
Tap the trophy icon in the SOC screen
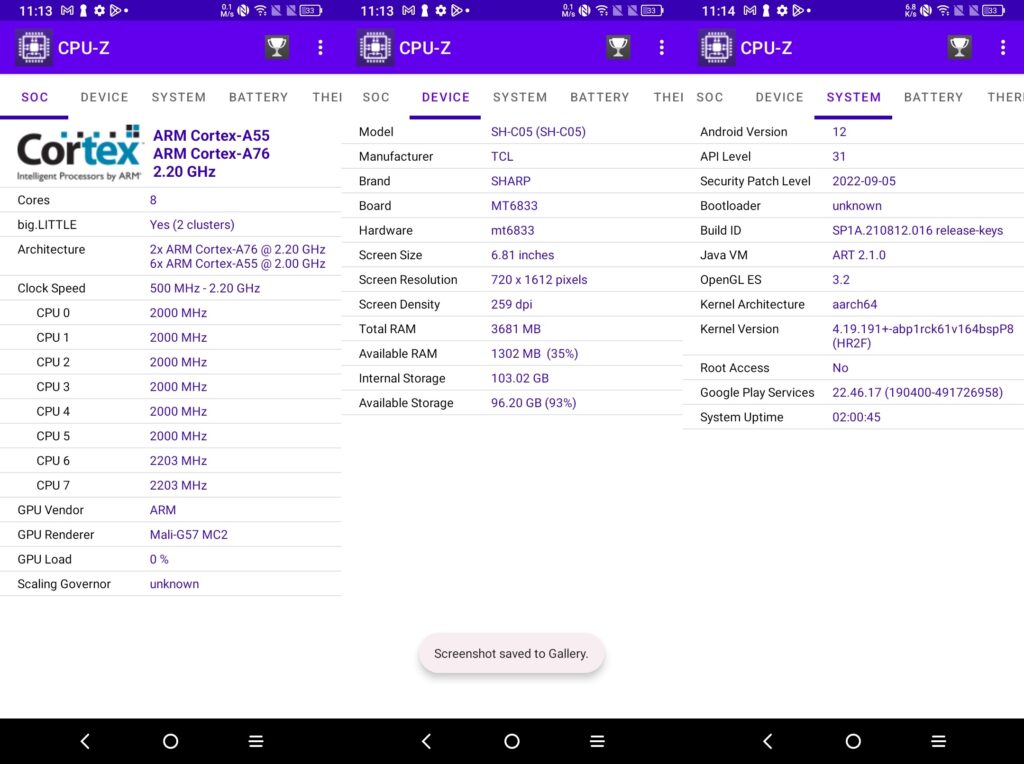pyautogui.click(x=277, y=47)
